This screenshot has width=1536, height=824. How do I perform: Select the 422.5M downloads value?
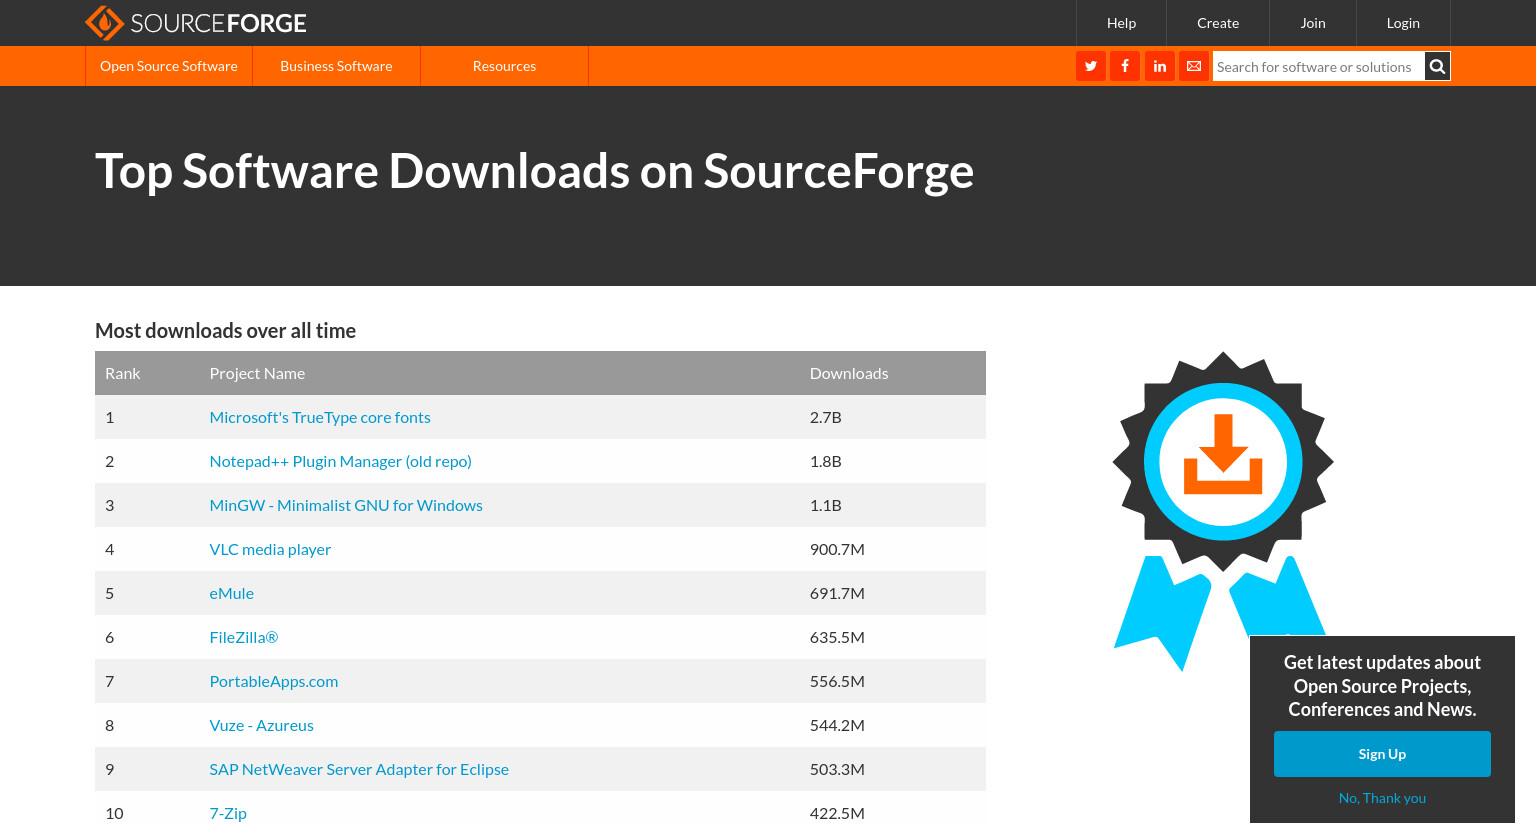(837, 813)
